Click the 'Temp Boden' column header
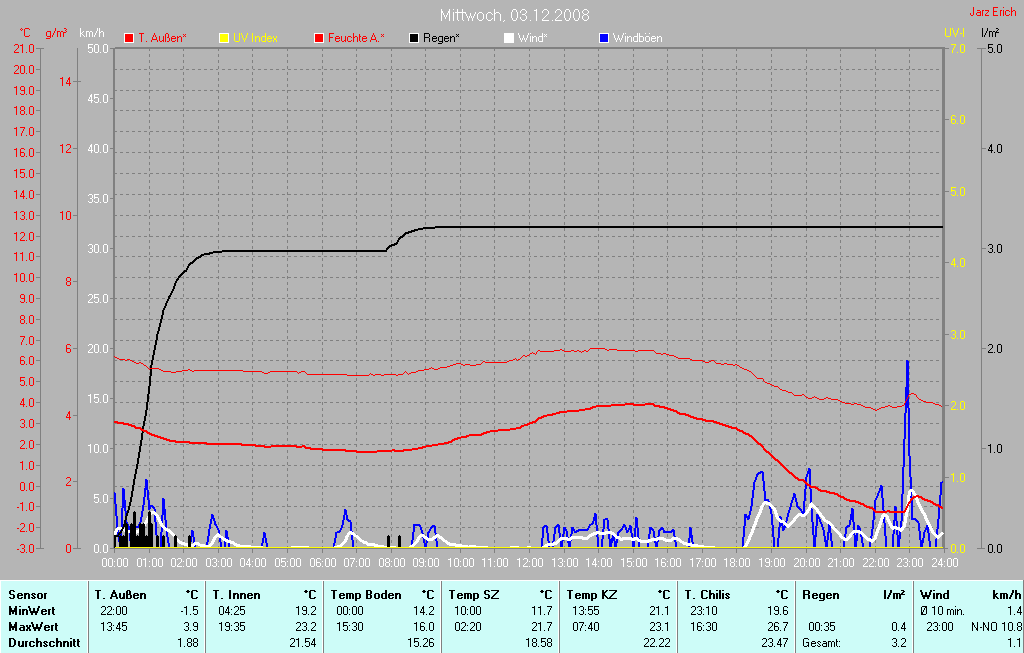 [x=366, y=595]
